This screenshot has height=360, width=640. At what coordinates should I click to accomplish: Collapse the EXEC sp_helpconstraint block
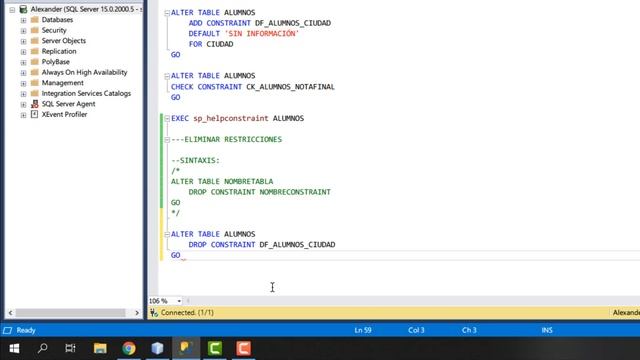click(x=167, y=119)
